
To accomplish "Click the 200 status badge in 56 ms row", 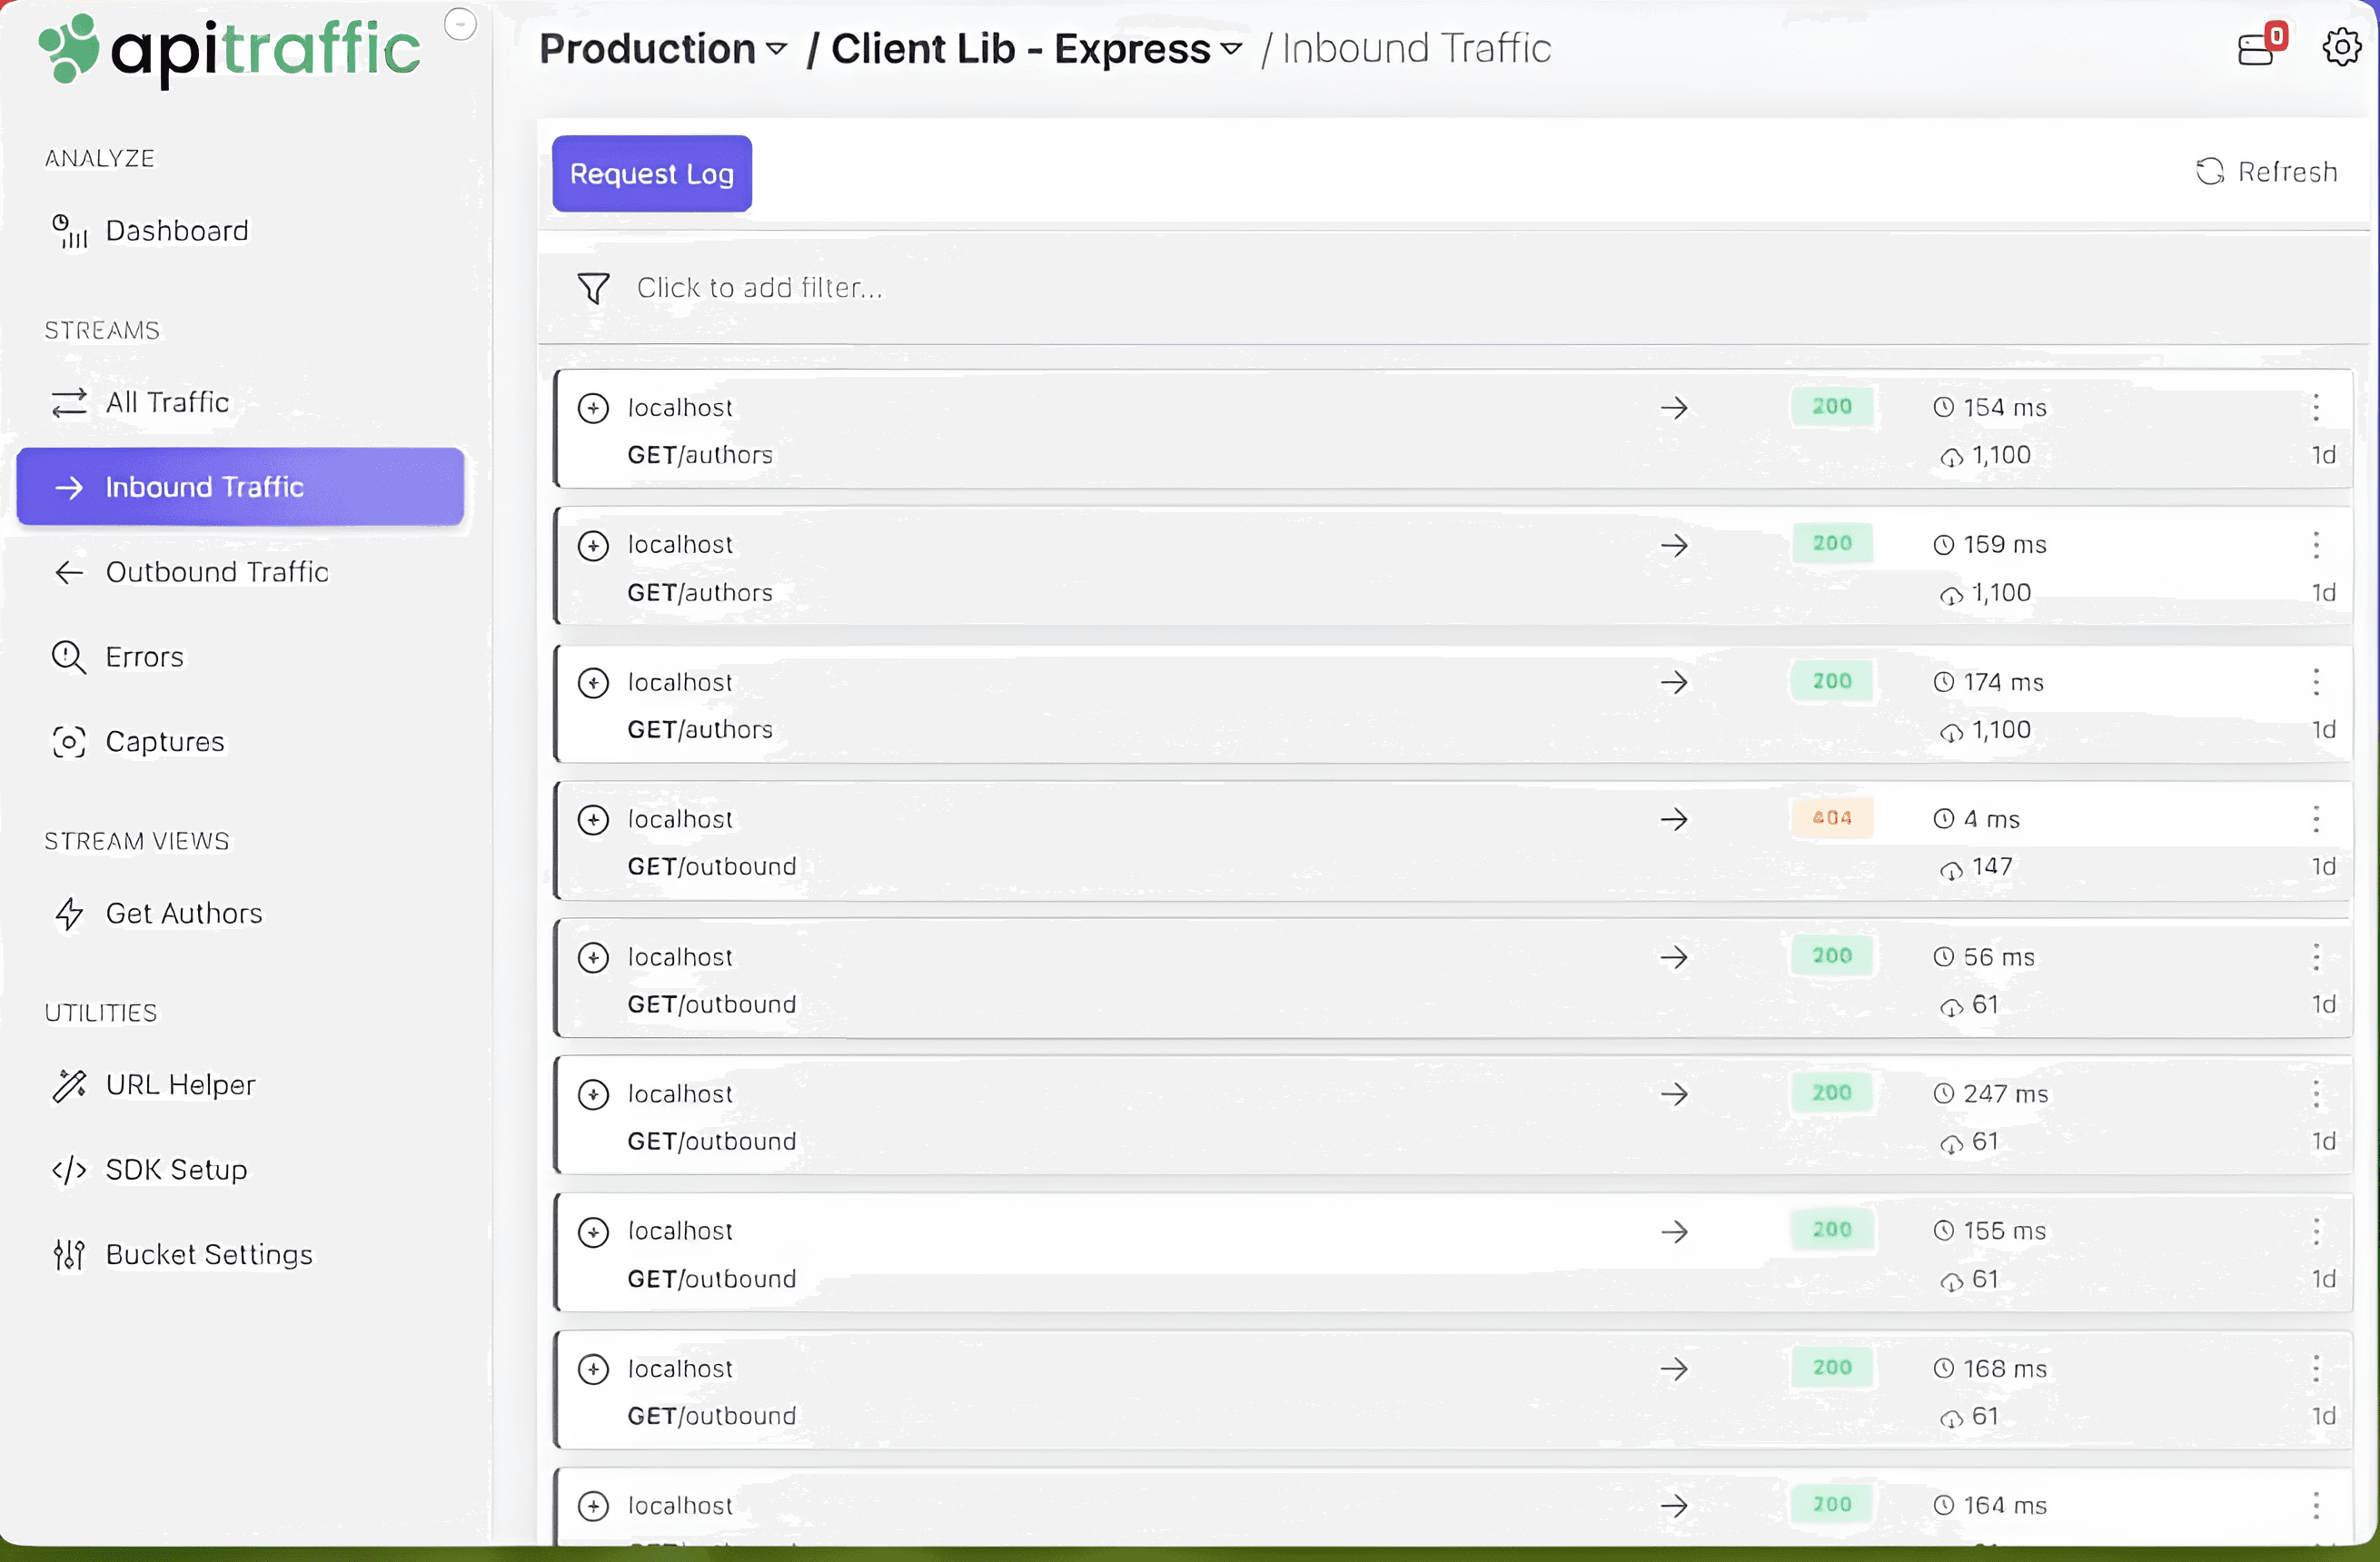I will (x=1832, y=956).
